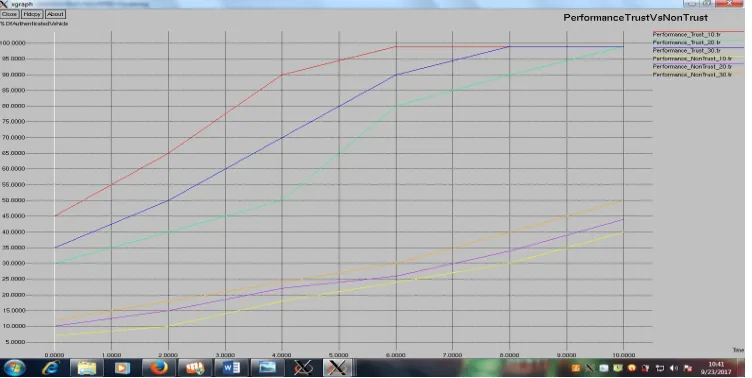Image resolution: width=752 pixels, height=378 pixels.
Task: Select legend entry Performance_Trust_20.tr
Action: [x=686, y=42]
